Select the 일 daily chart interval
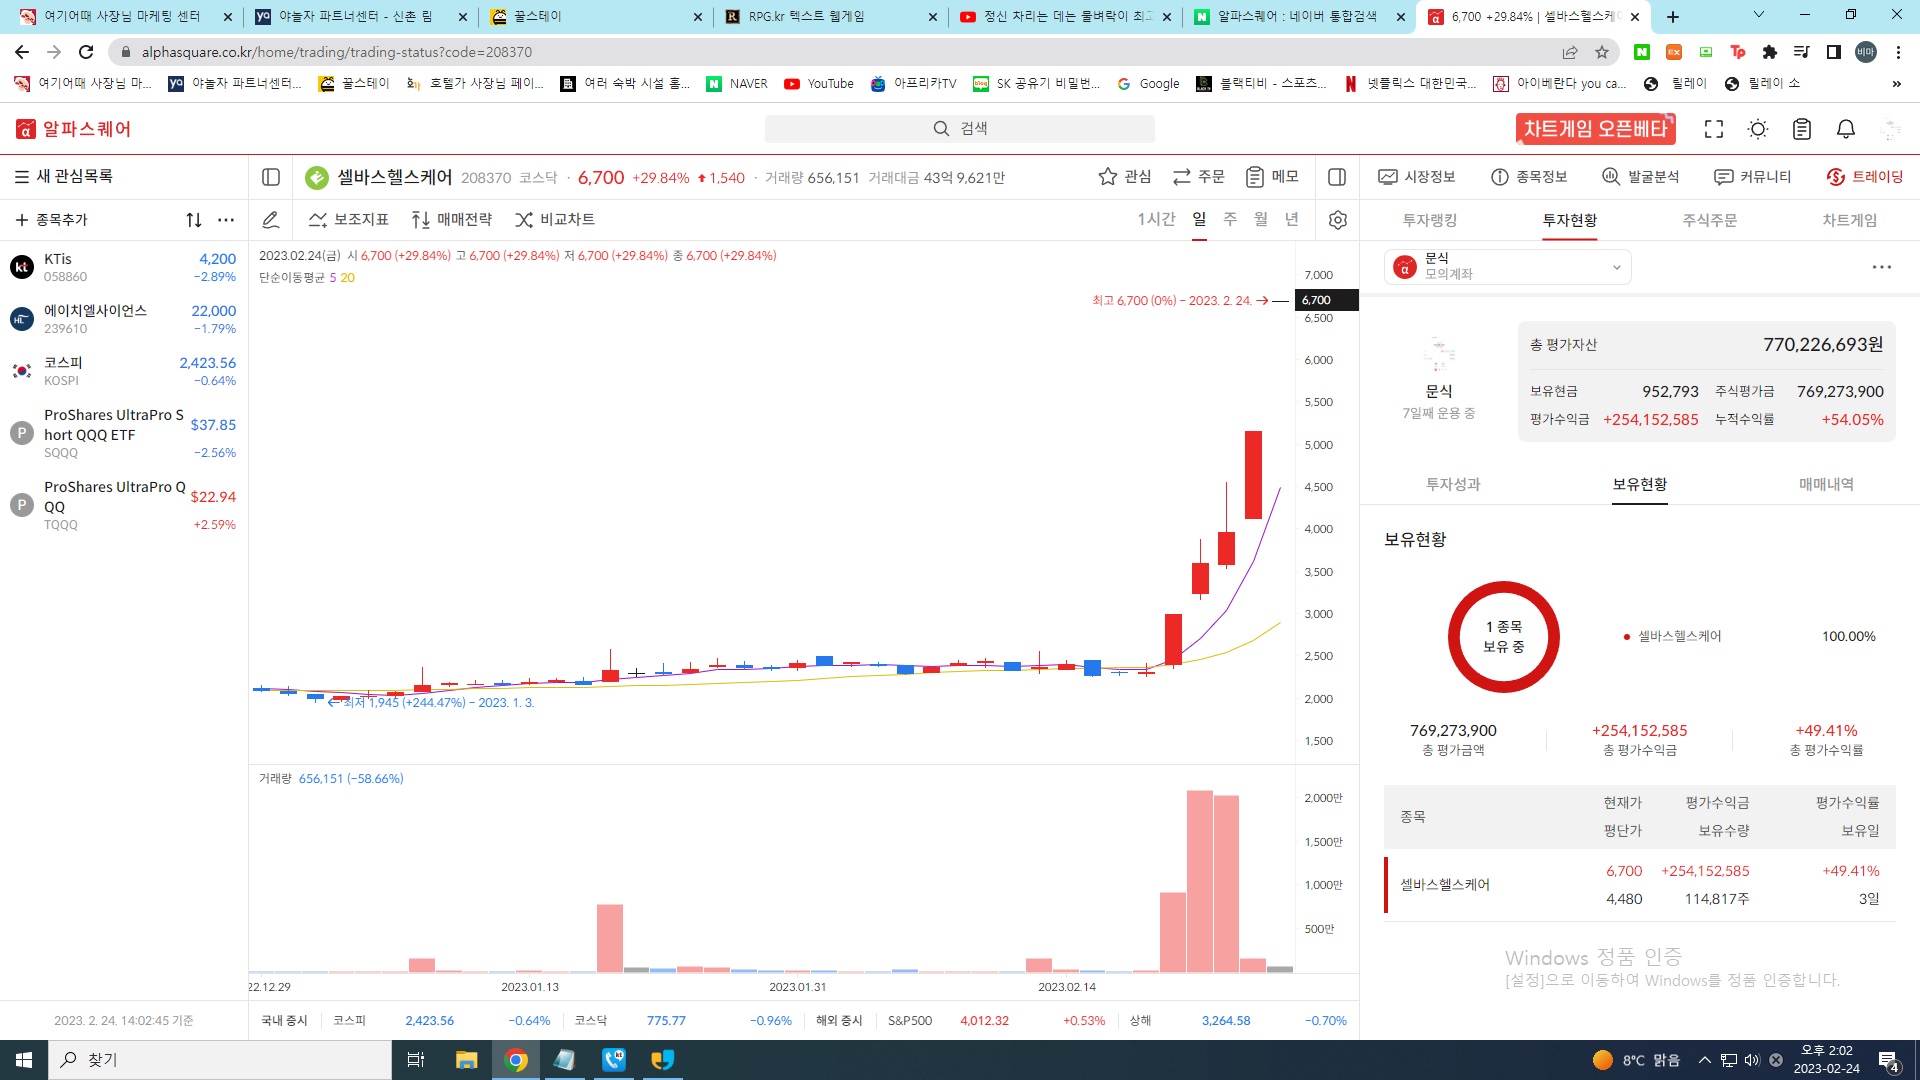1920x1080 pixels. coord(1199,220)
